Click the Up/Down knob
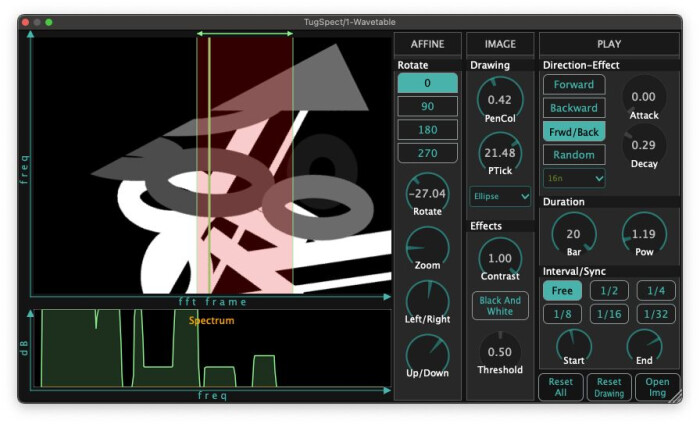The height and width of the screenshot is (424, 700). click(x=427, y=355)
